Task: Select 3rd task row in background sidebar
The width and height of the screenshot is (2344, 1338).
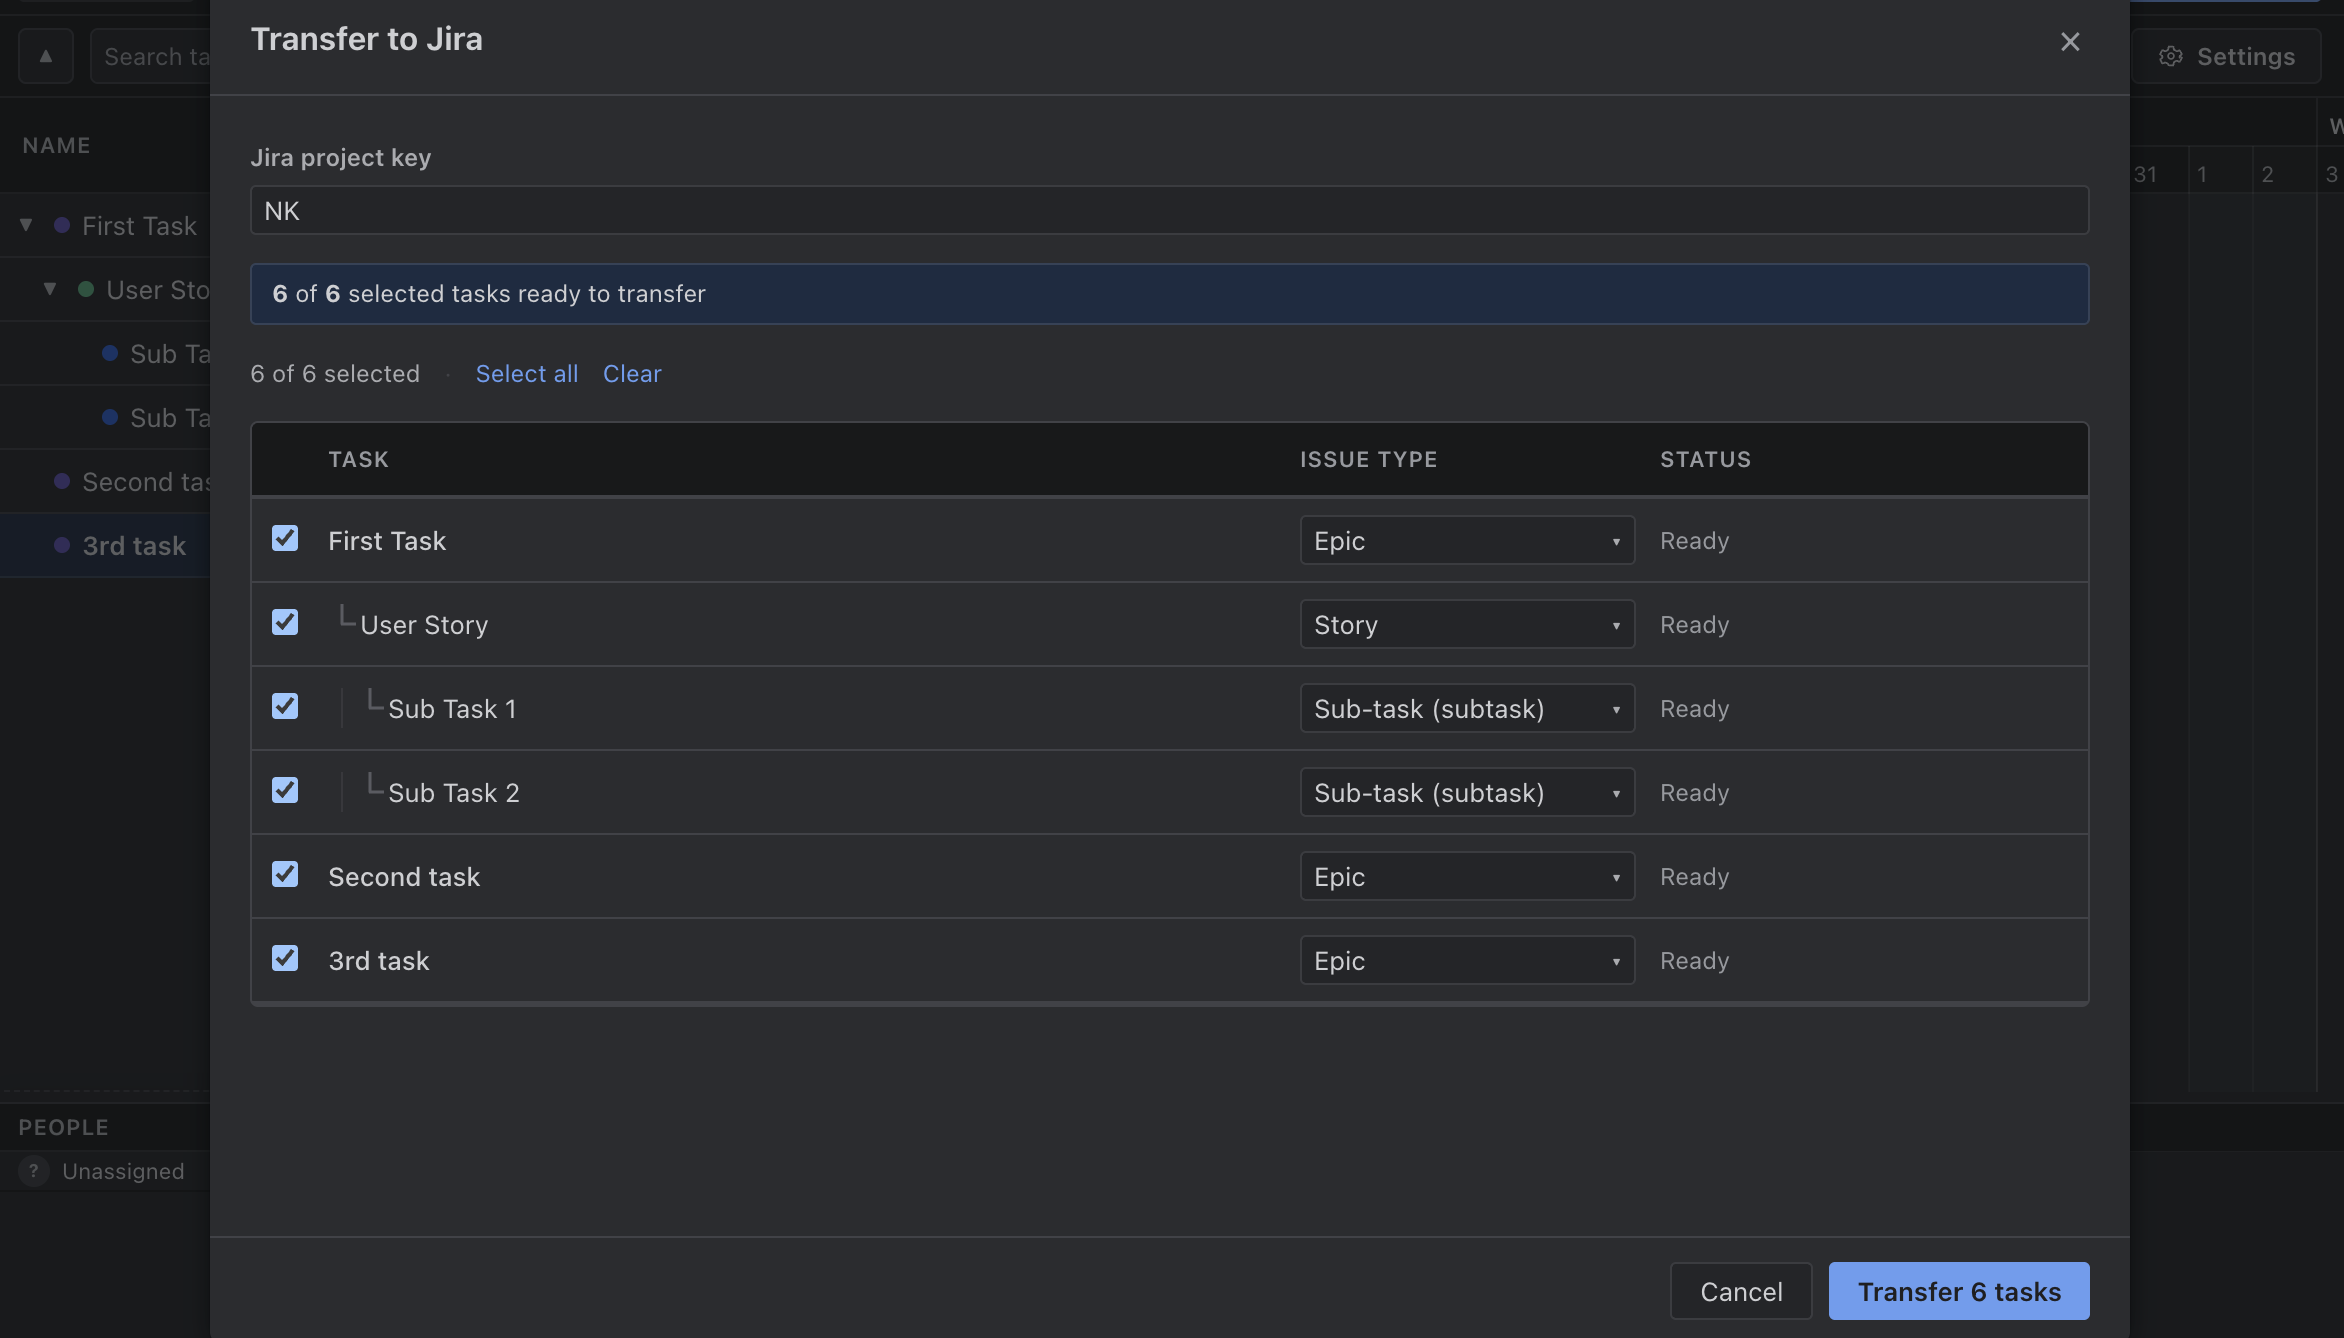Action: [x=105, y=546]
